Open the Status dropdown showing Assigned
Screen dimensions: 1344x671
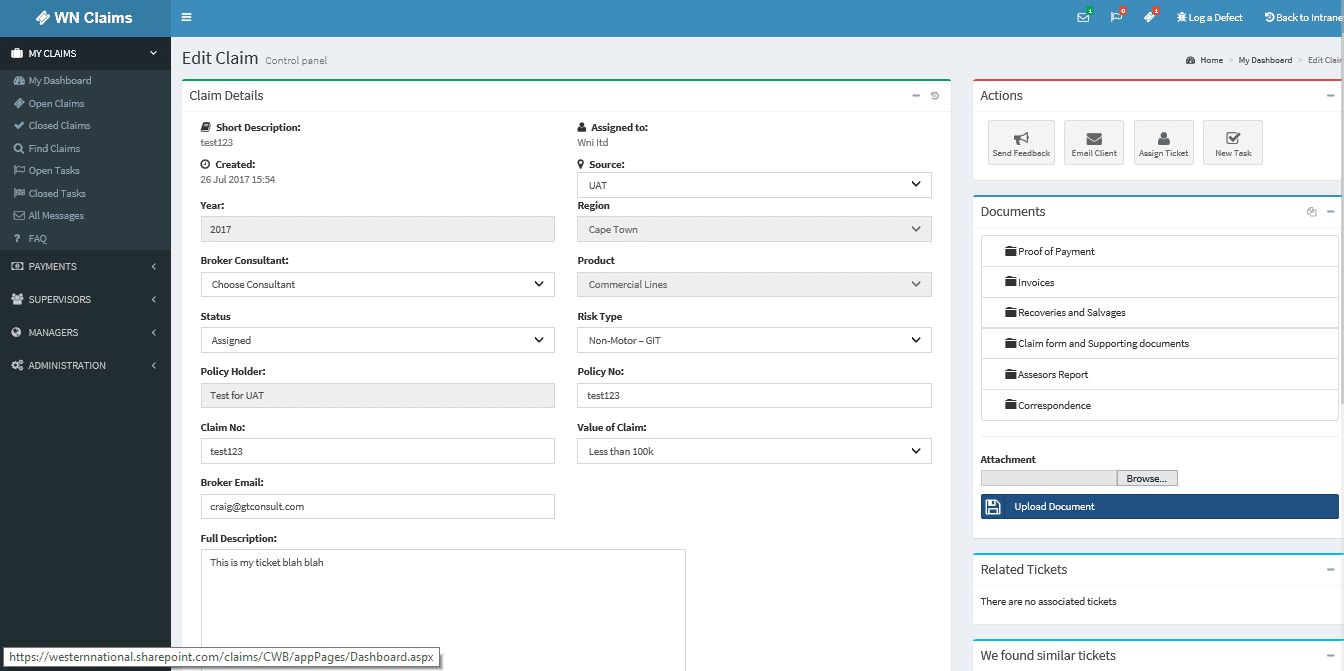click(377, 340)
